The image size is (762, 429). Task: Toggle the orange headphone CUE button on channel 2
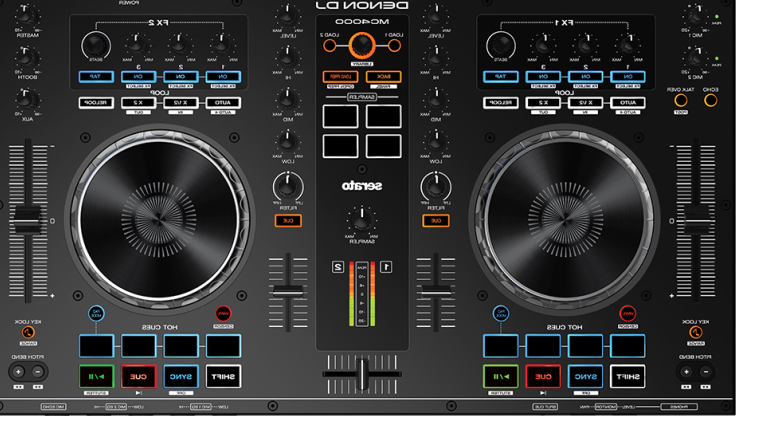[x=288, y=221]
